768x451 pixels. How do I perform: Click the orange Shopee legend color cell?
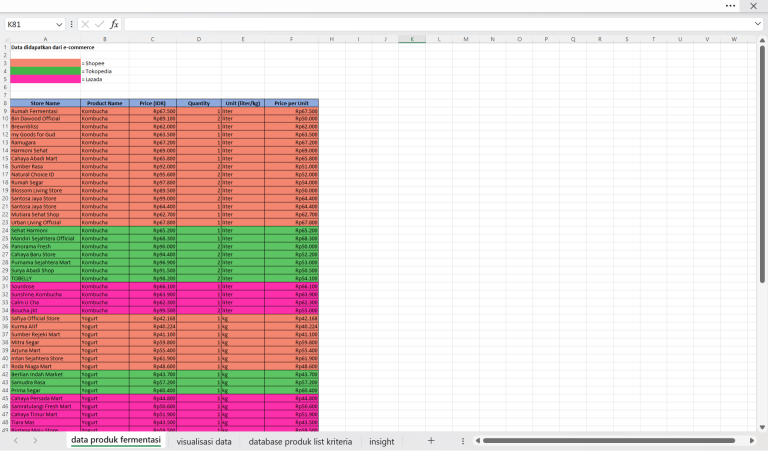click(44, 62)
